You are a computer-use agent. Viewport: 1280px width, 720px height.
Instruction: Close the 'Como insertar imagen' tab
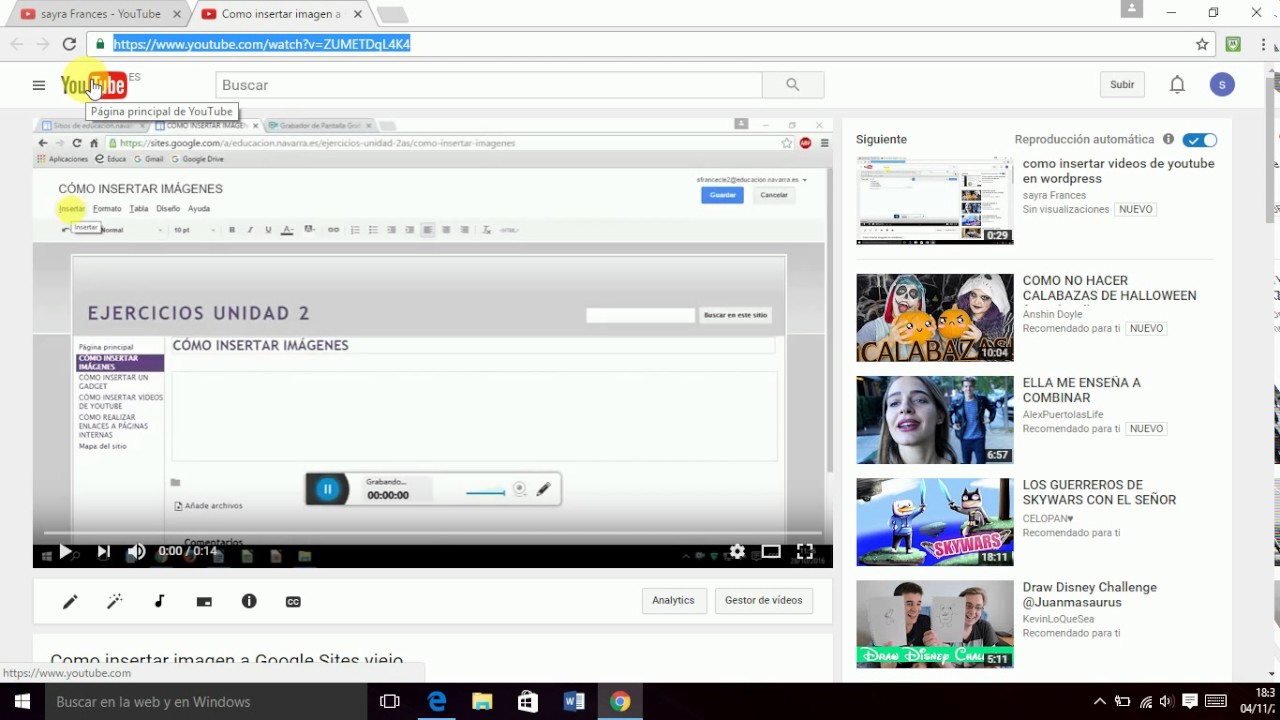pos(357,14)
